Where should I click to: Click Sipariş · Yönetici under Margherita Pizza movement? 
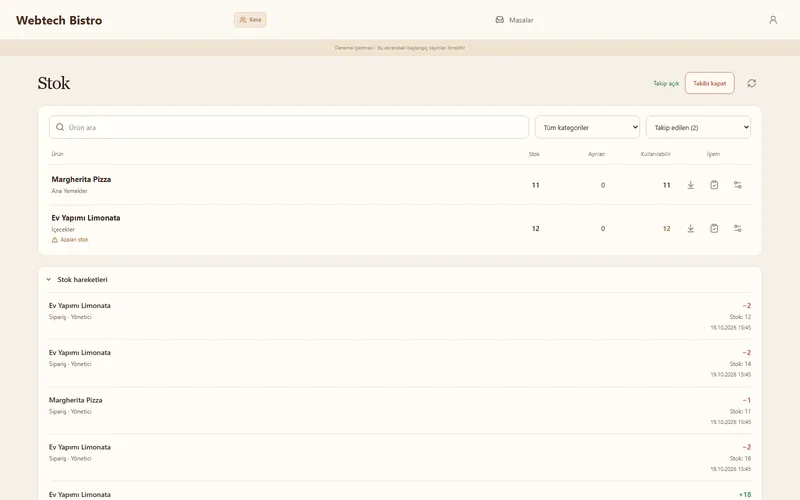(70, 411)
